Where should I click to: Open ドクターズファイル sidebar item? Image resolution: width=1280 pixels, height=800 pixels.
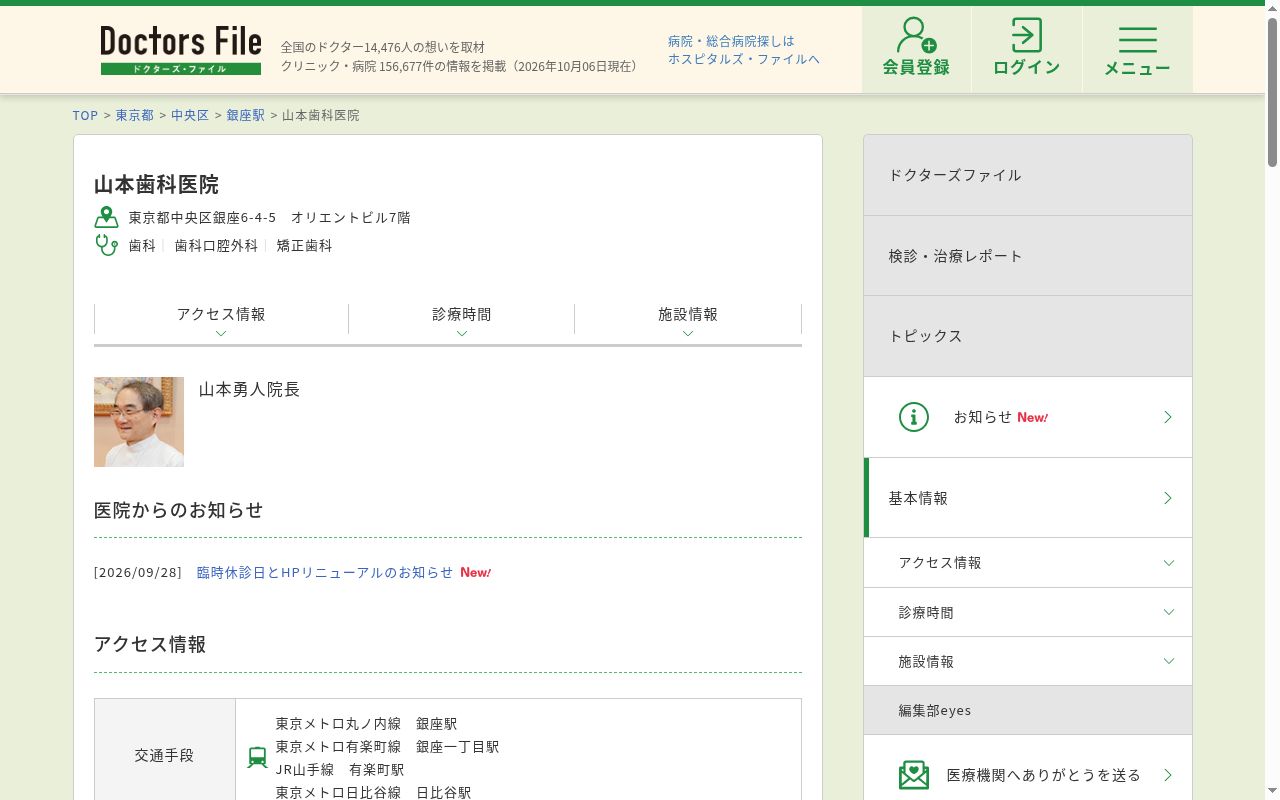pyautogui.click(x=1028, y=175)
